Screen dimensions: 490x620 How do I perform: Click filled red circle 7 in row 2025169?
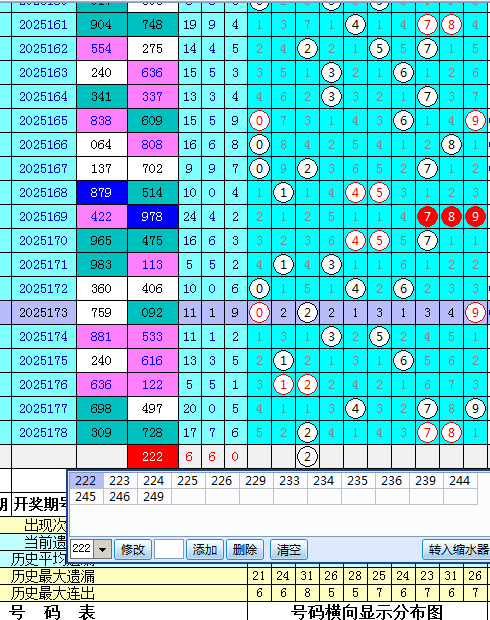[427, 217]
